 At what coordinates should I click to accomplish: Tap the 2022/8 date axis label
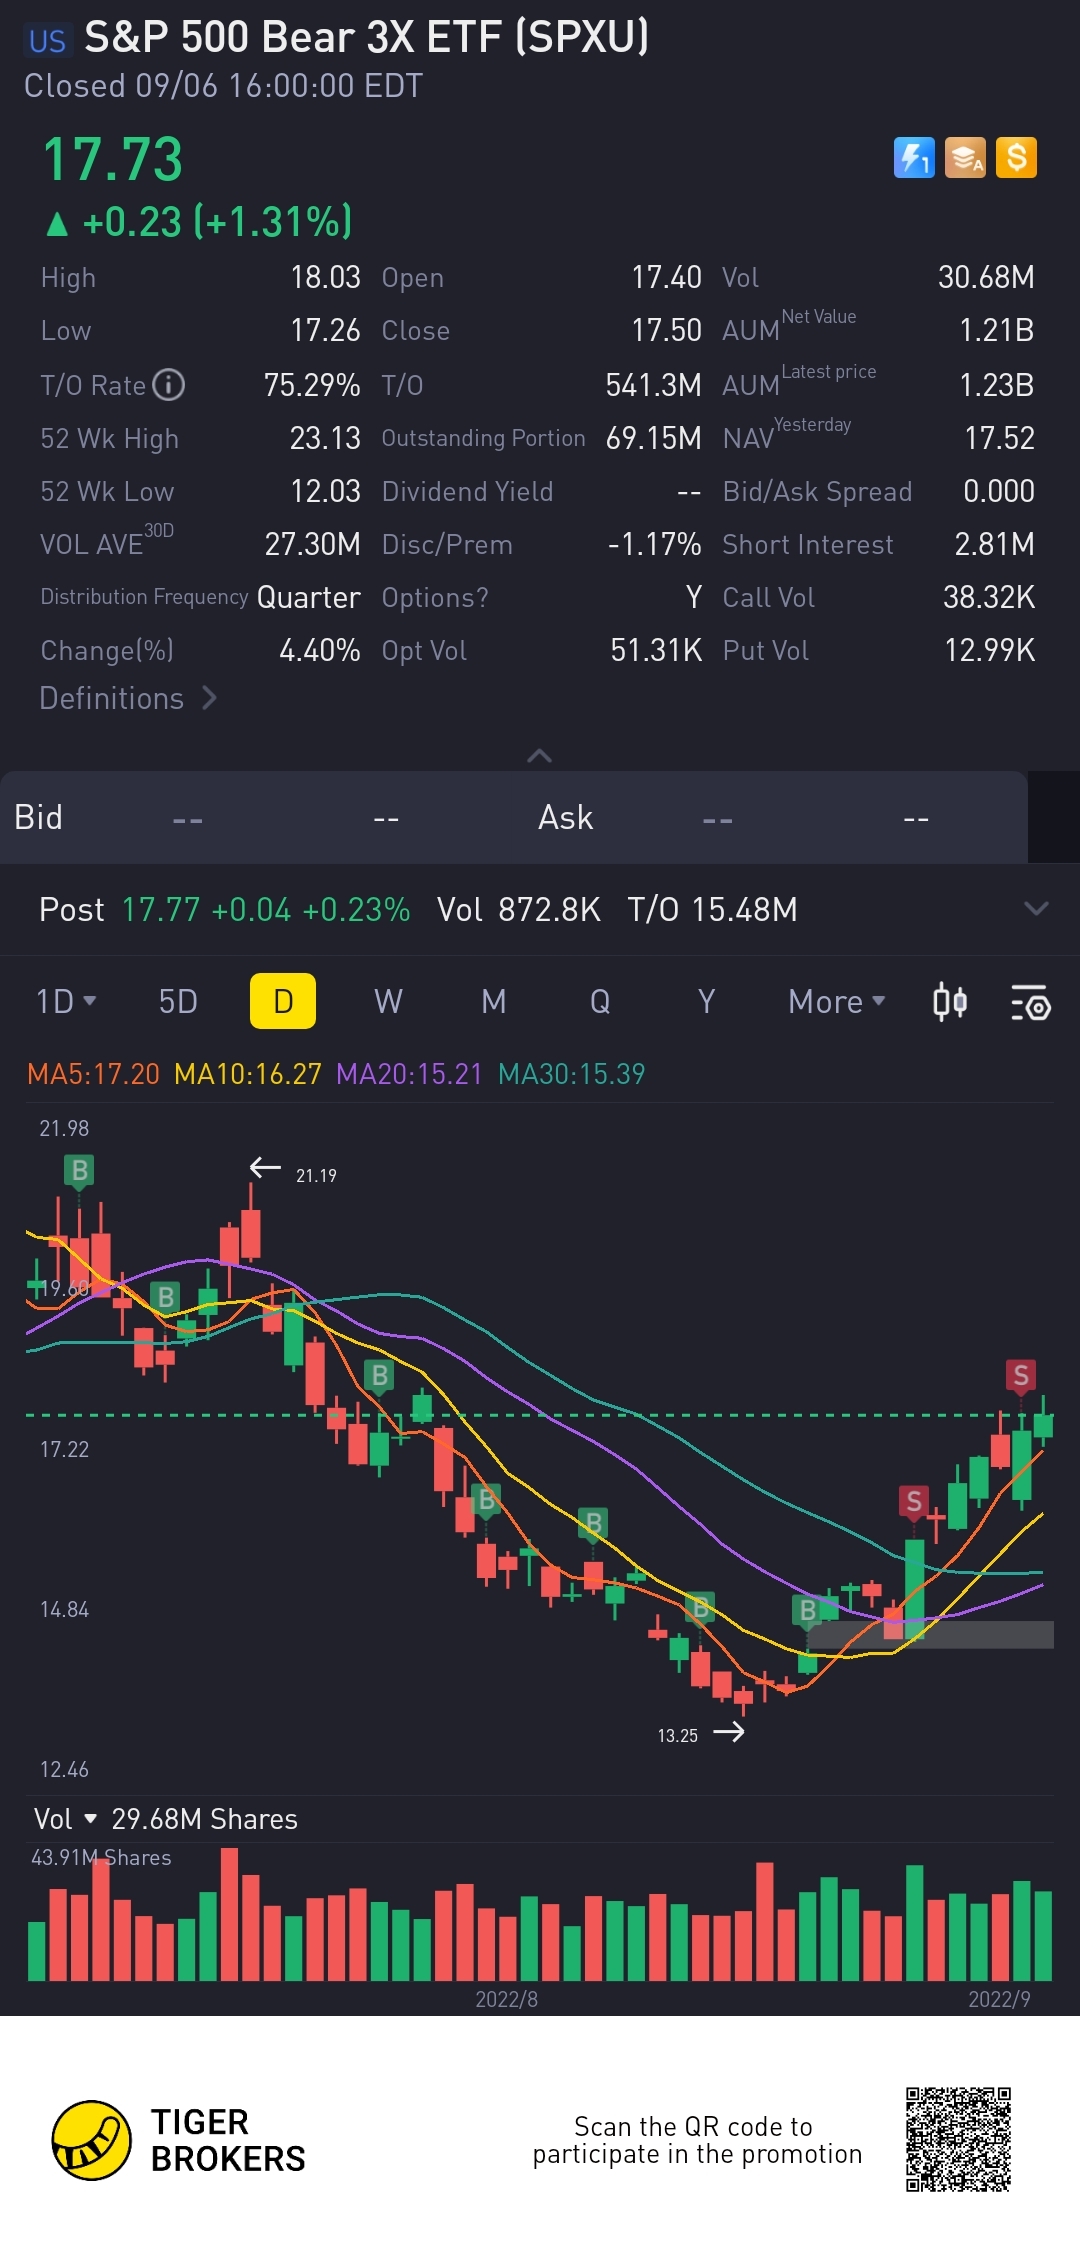(x=506, y=1999)
